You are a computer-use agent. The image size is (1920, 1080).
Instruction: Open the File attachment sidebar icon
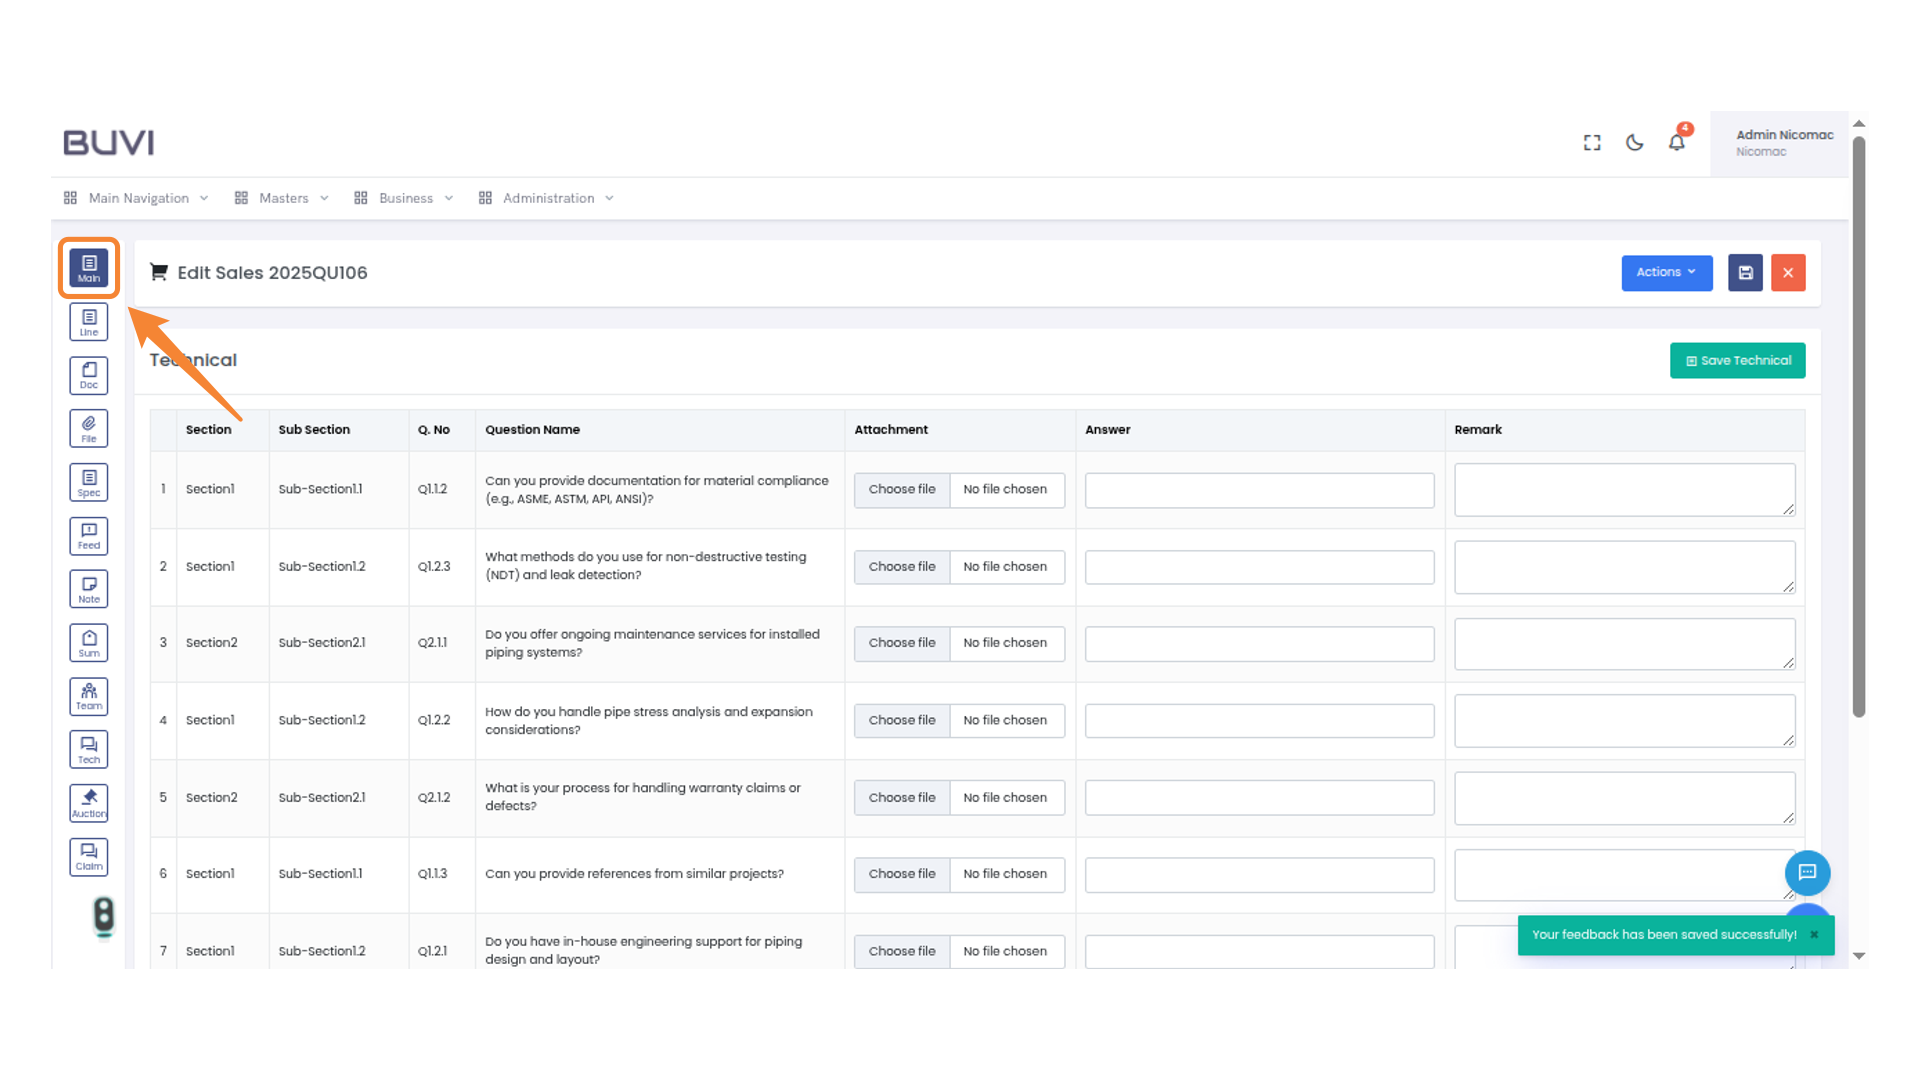coord(89,429)
